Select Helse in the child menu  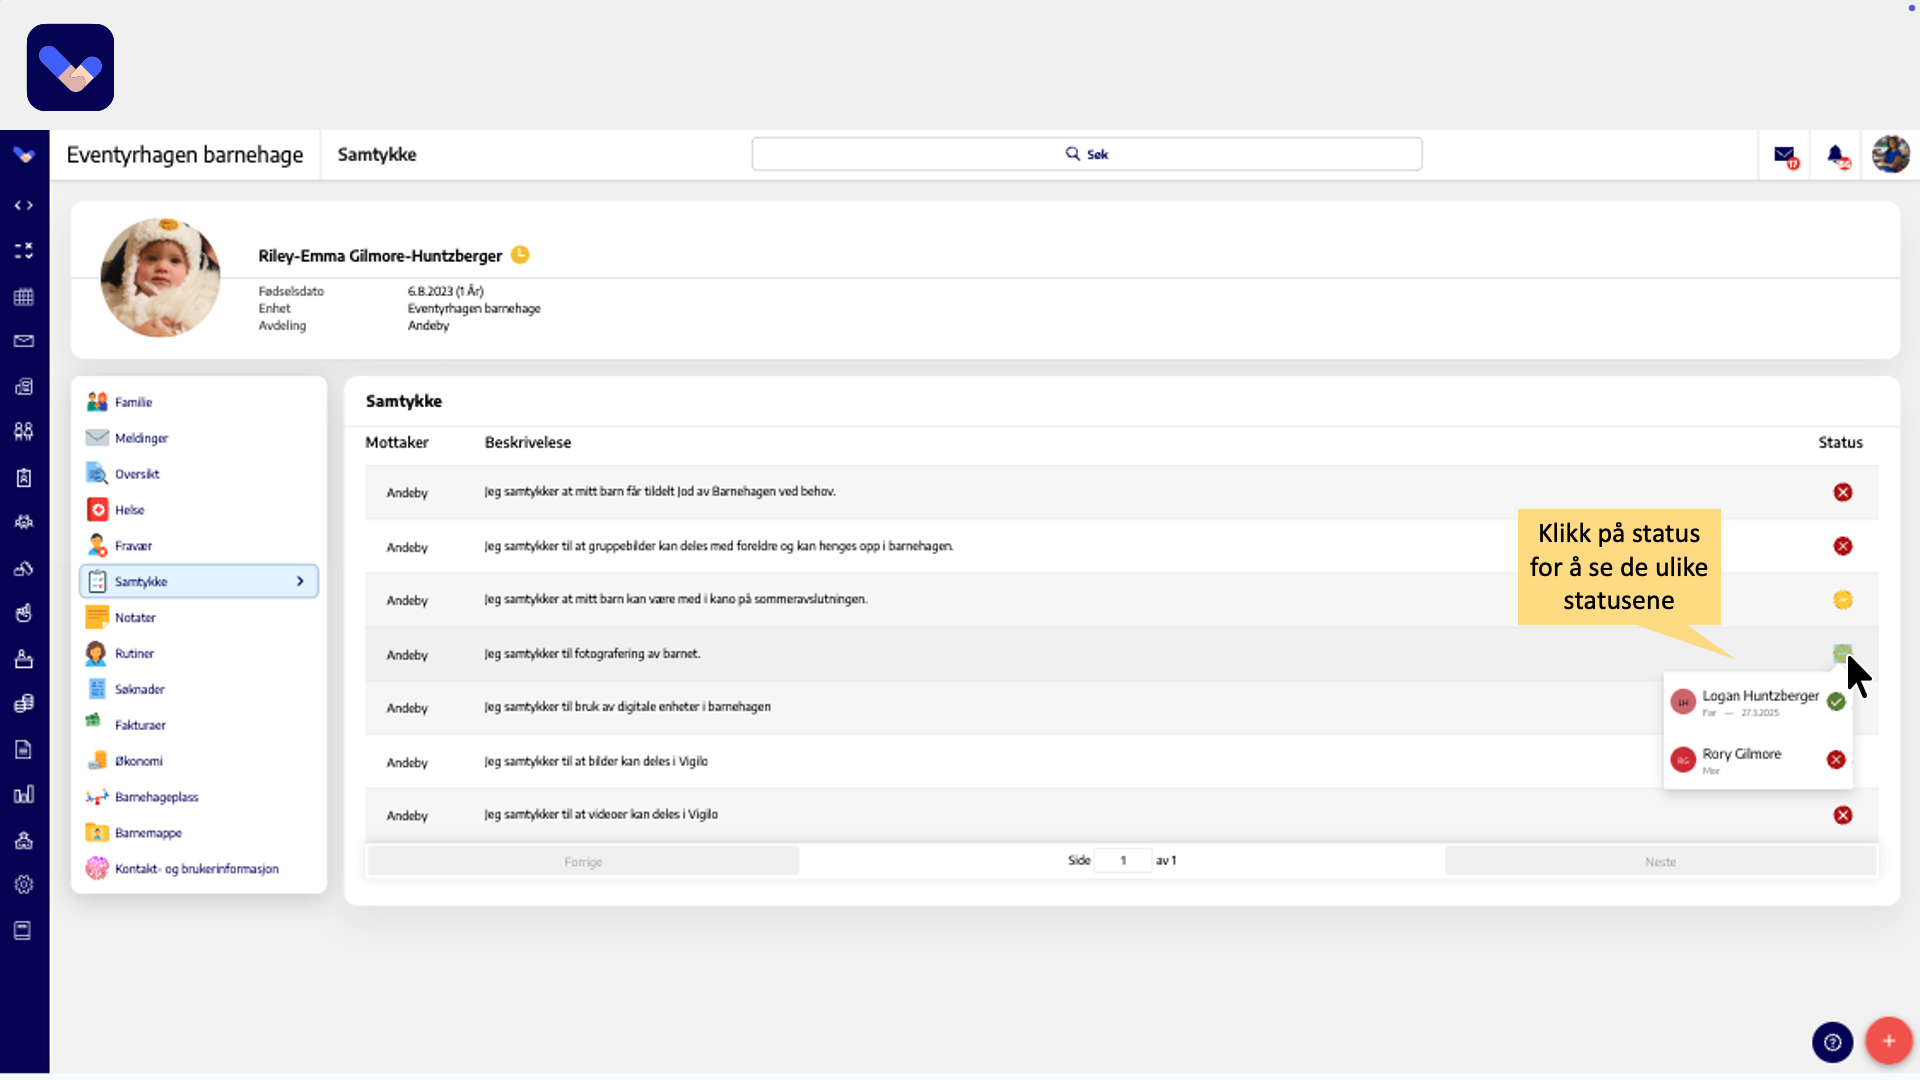129,510
